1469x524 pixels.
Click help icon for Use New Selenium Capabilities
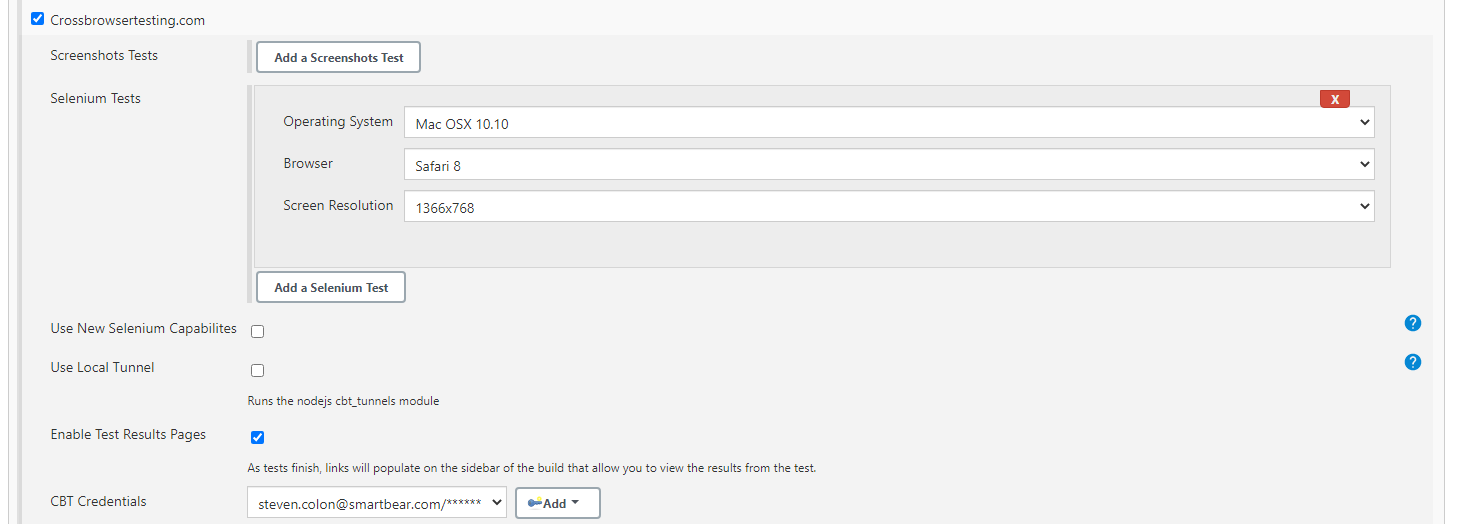(x=1412, y=323)
